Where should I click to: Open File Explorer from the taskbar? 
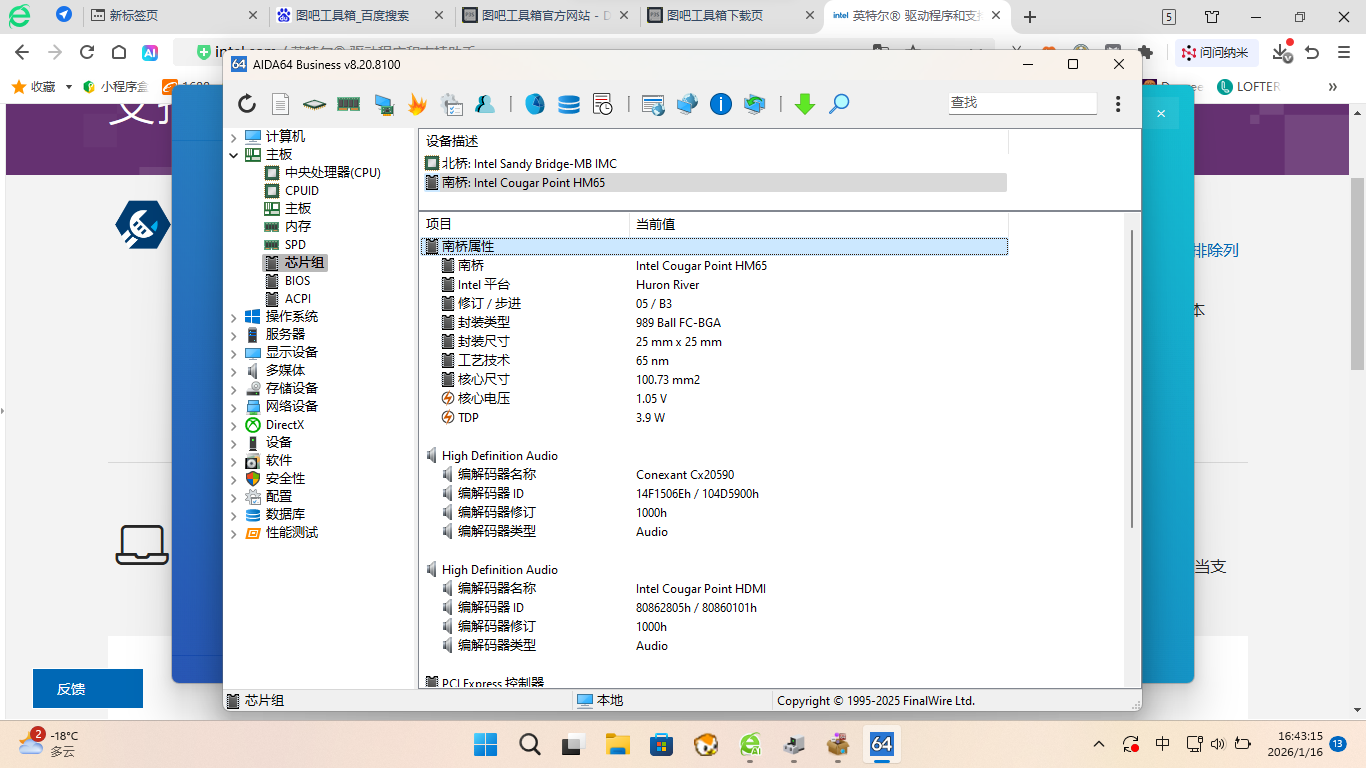(617, 744)
